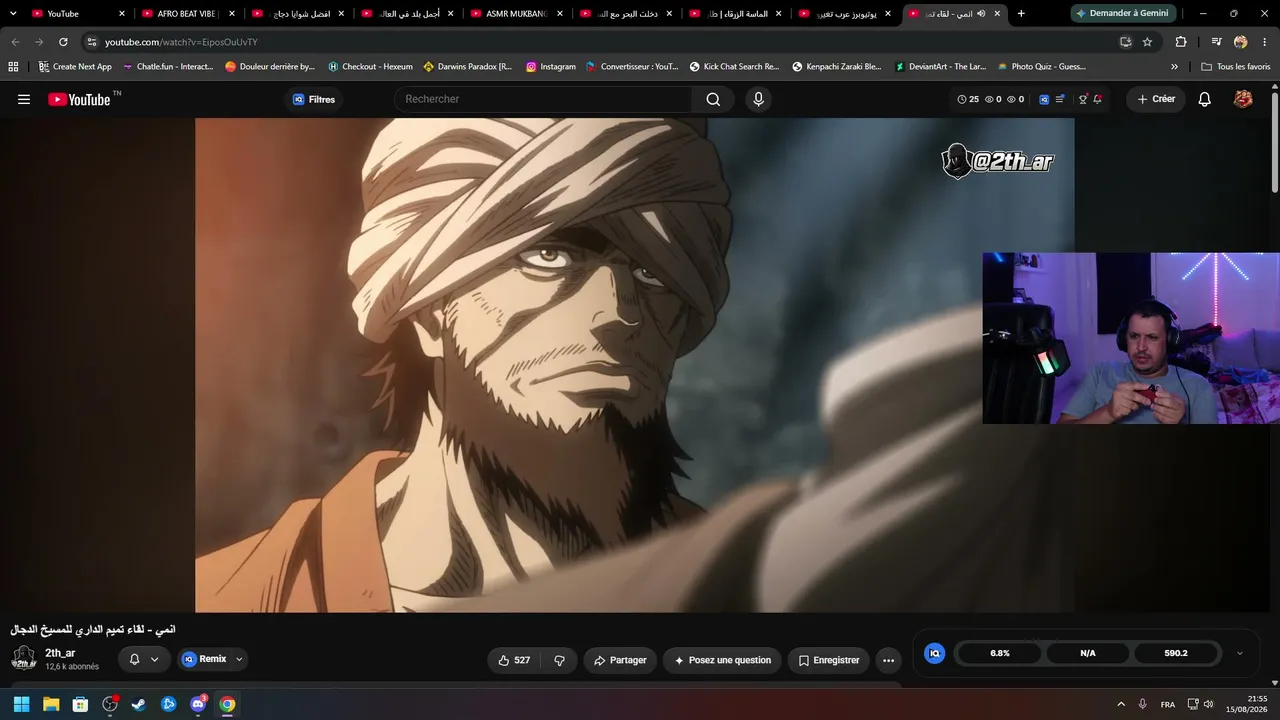
Task: Click the Créer button
Action: 1156,99
